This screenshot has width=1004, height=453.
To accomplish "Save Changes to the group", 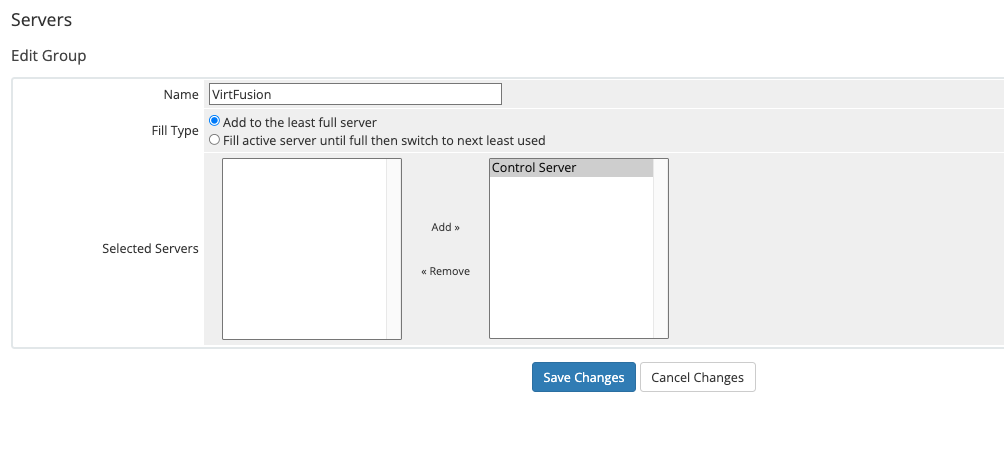I will (584, 377).
